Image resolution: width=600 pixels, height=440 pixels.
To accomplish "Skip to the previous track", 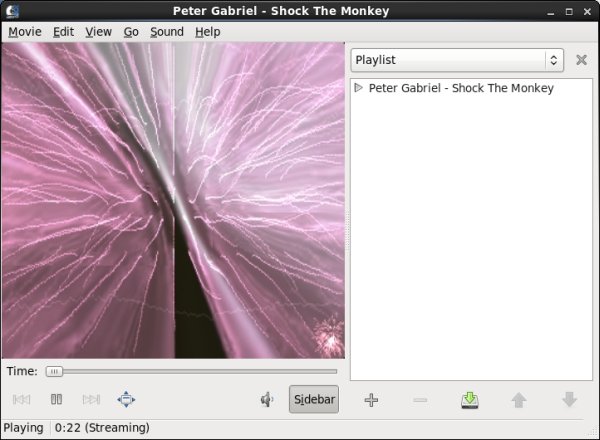I will pos(22,400).
